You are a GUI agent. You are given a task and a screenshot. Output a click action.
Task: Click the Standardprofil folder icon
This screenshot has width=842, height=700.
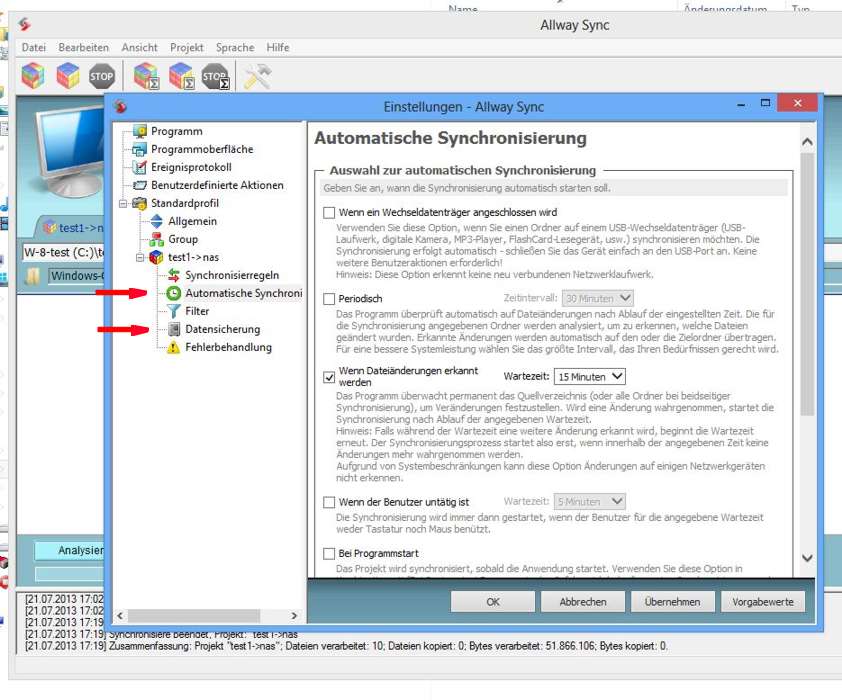[x=140, y=203]
